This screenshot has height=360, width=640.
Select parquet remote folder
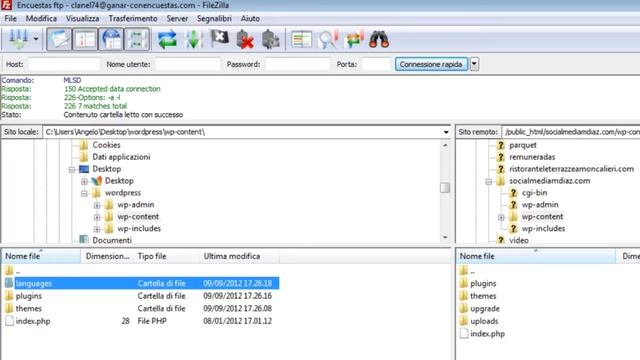pos(523,145)
